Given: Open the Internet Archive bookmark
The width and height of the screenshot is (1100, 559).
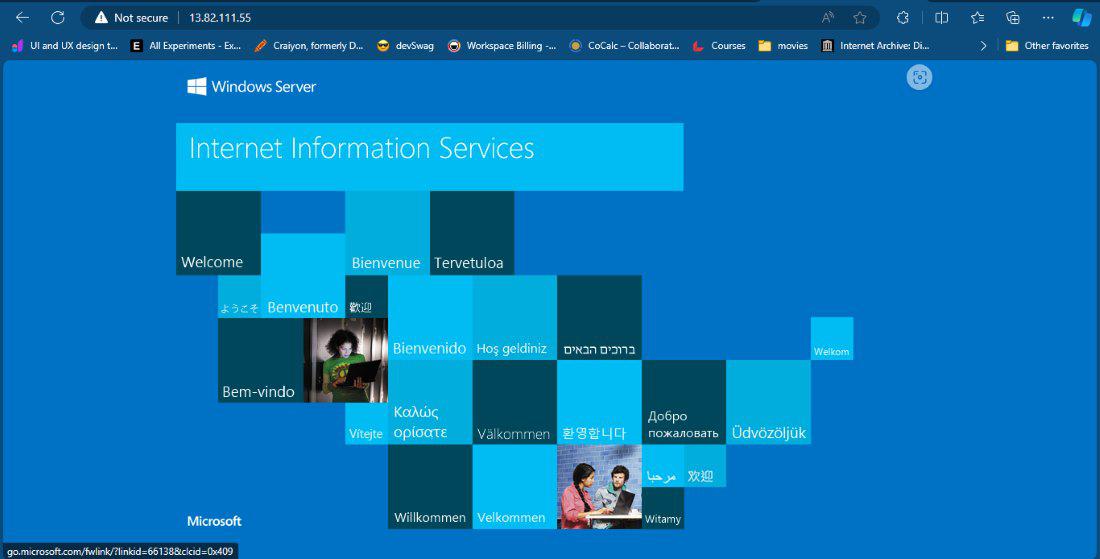Looking at the screenshot, I should pyautogui.click(x=876, y=46).
